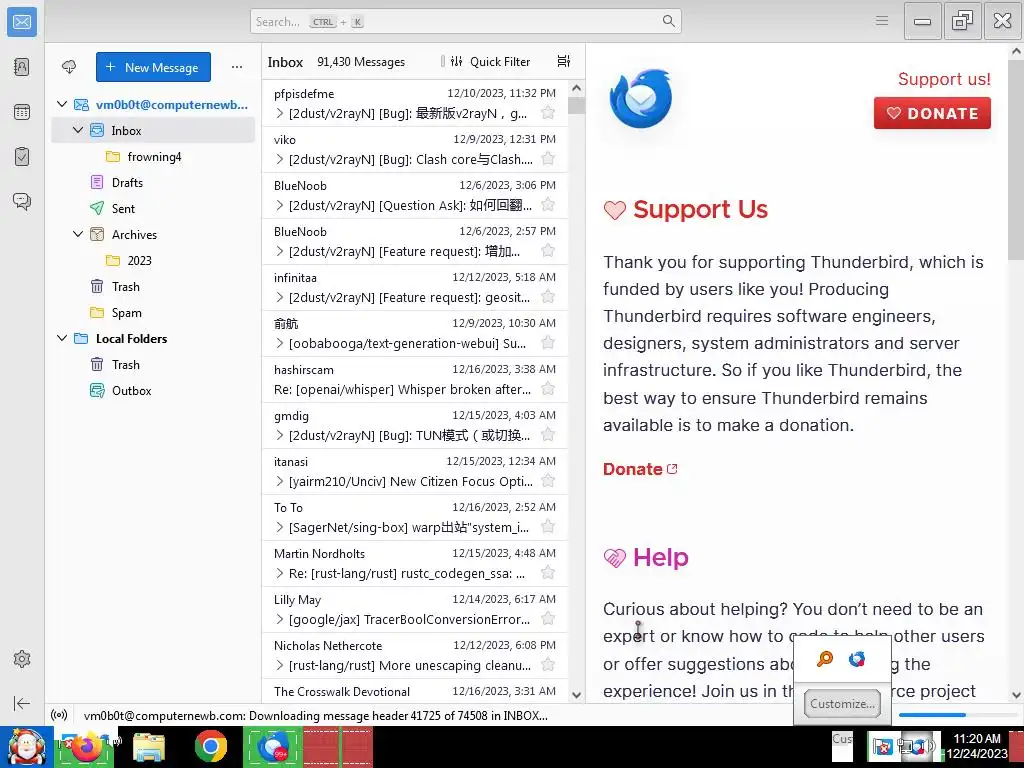This screenshot has height=768, width=1024.
Task: Open the Tasks space
Action: click(22, 157)
